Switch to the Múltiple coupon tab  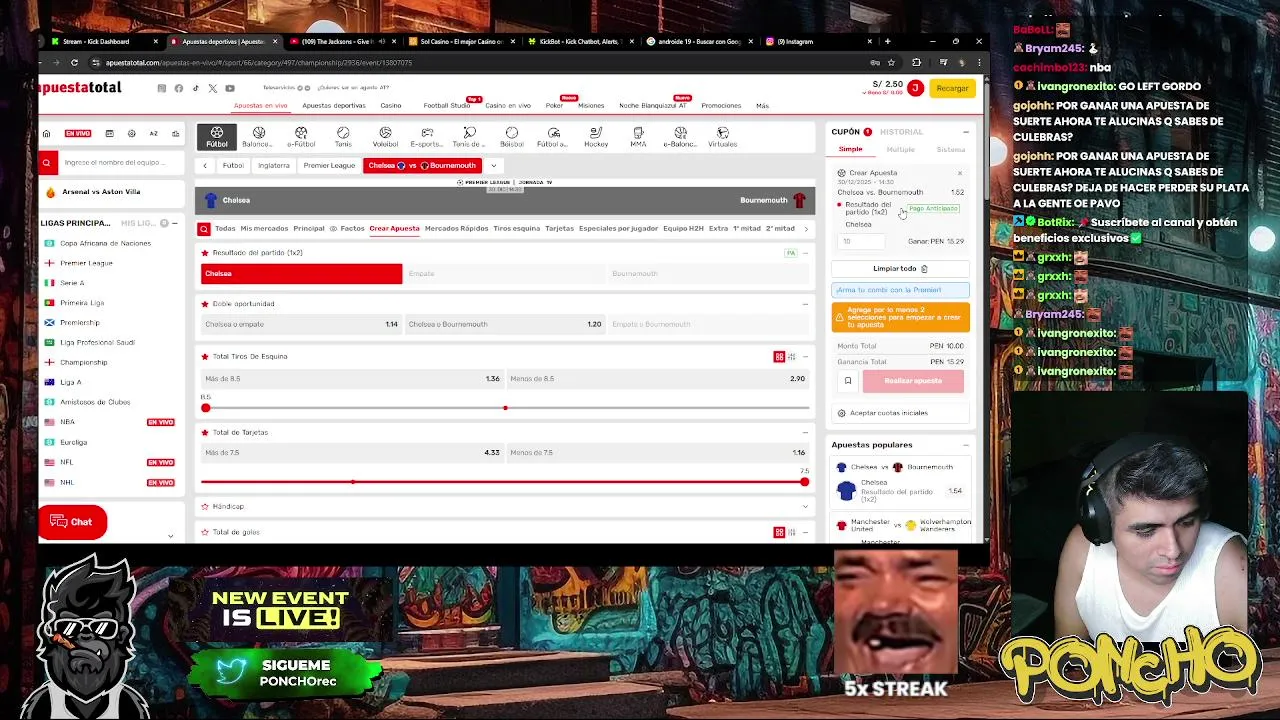tap(900, 150)
